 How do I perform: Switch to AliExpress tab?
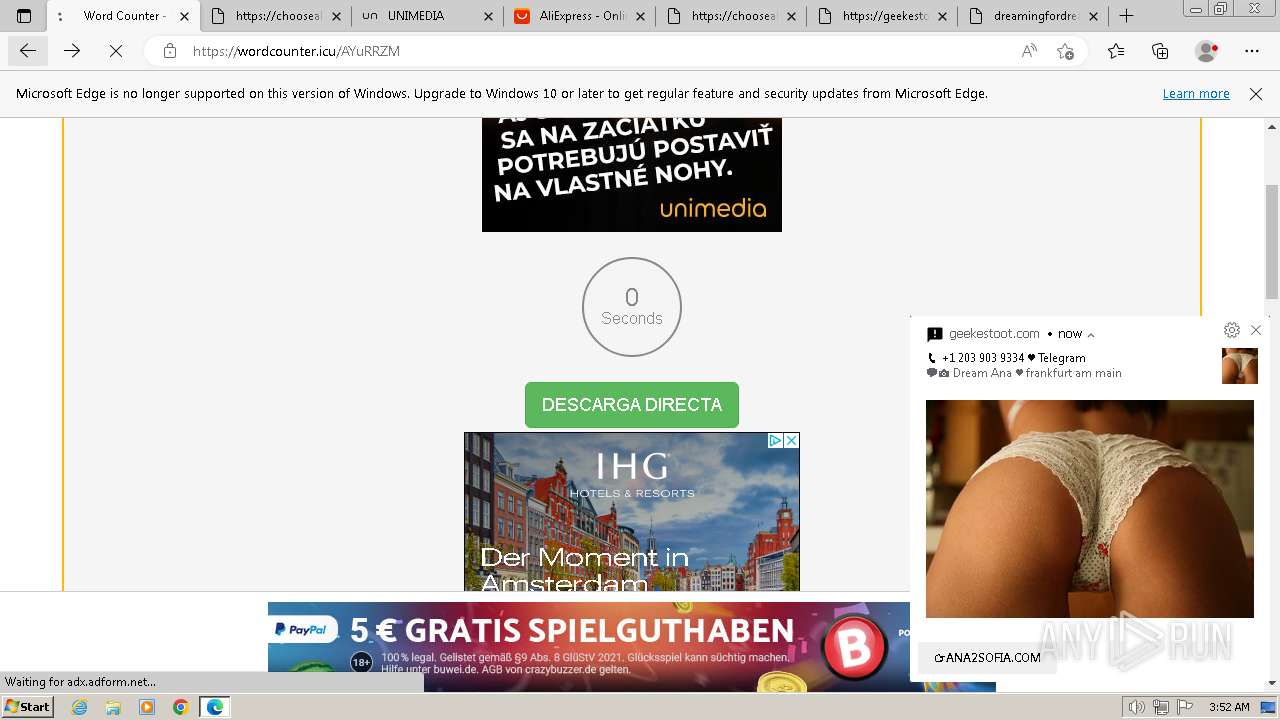579,16
